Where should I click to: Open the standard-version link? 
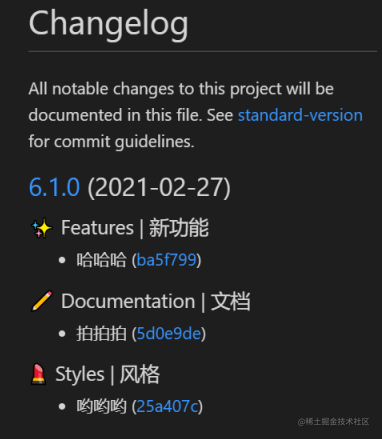(x=300, y=115)
